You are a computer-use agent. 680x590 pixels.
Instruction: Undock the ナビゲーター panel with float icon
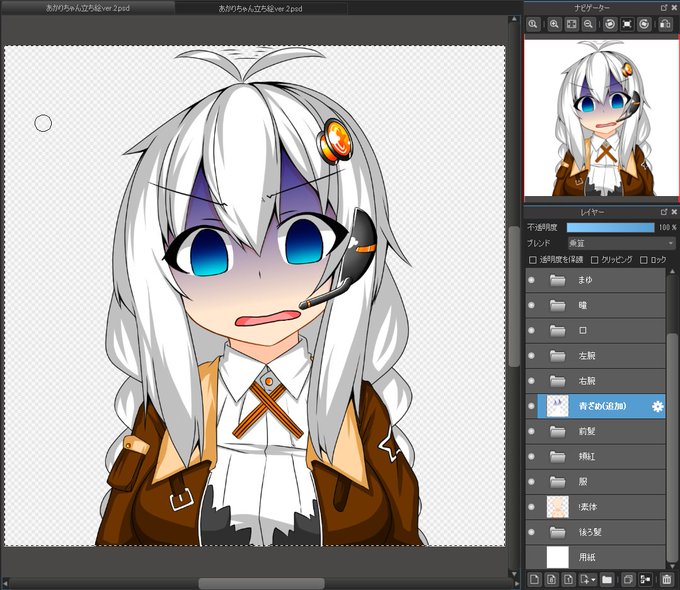(x=664, y=8)
